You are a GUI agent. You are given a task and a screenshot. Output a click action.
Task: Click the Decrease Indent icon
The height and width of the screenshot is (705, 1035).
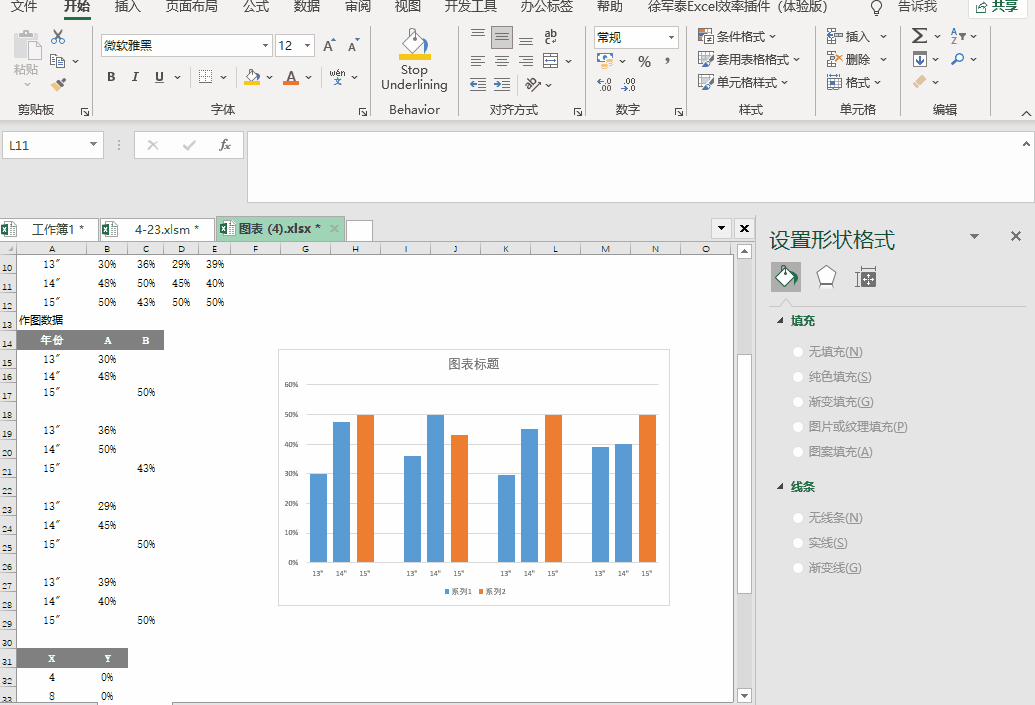click(x=478, y=84)
